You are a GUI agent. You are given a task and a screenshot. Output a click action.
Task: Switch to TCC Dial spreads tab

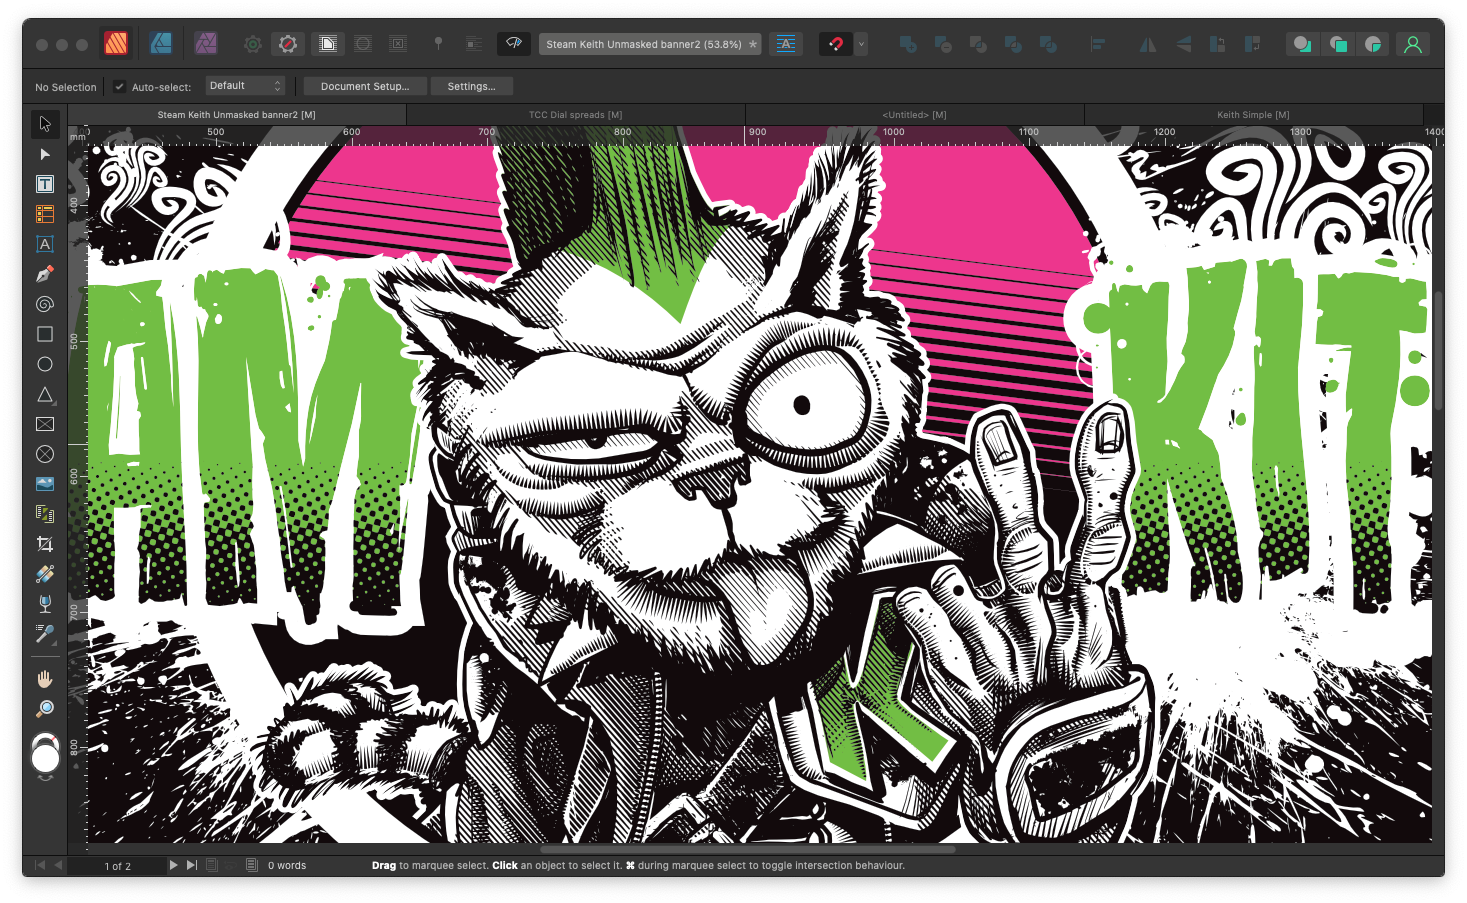point(575,115)
